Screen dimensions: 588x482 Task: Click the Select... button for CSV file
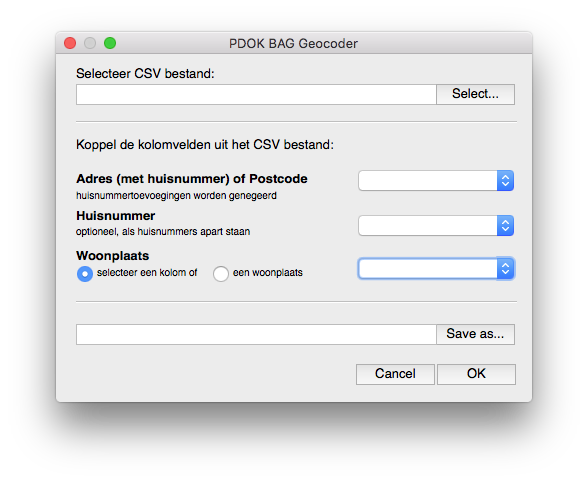pyautogui.click(x=476, y=94)
